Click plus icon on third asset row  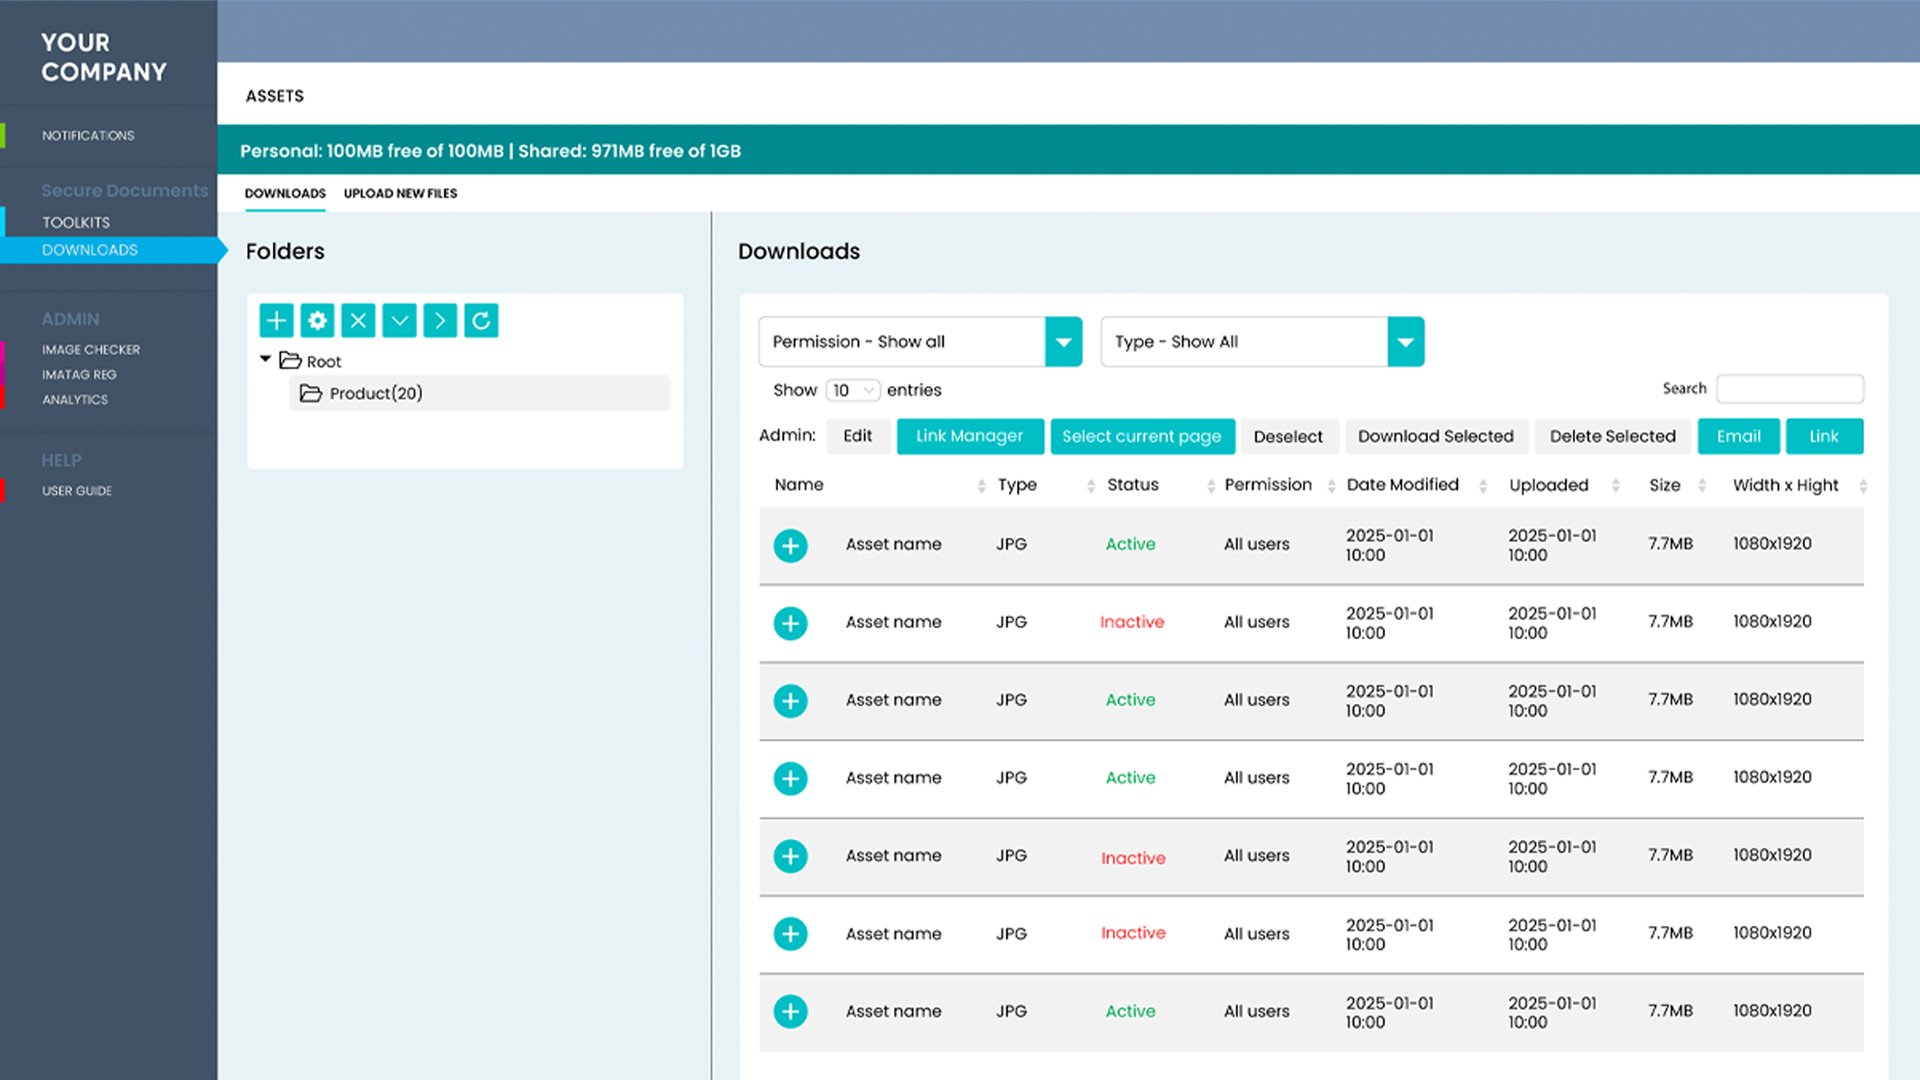pyautogui.click(x=790, y=701)
